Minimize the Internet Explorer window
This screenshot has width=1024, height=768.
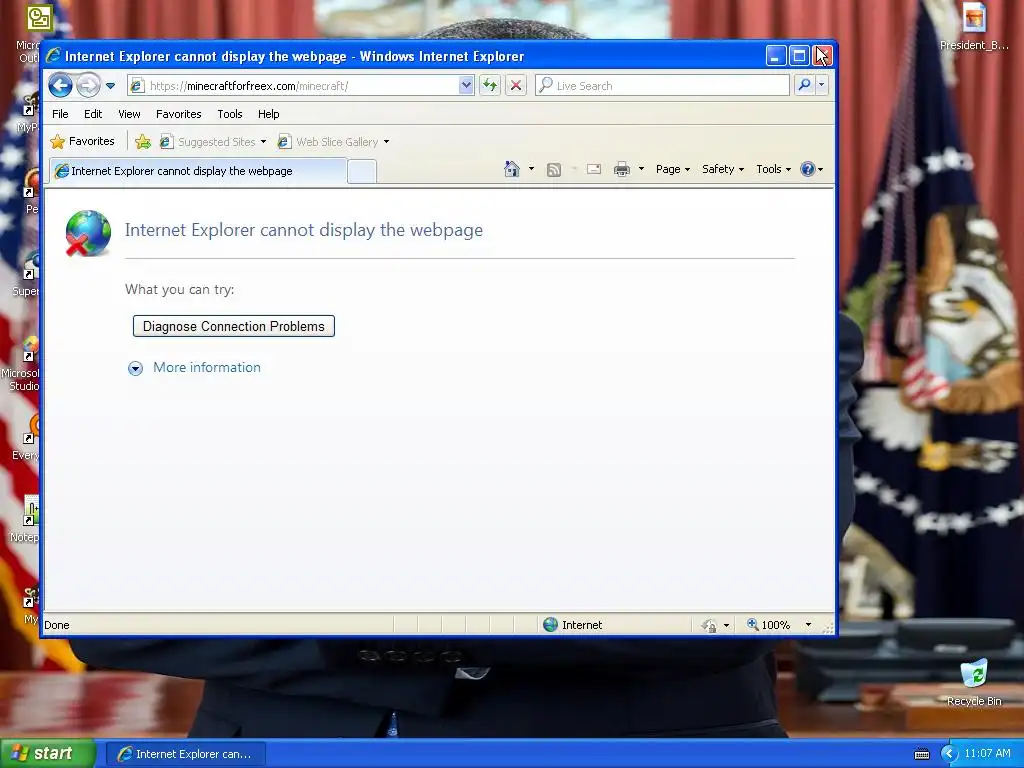click(776, 56)
